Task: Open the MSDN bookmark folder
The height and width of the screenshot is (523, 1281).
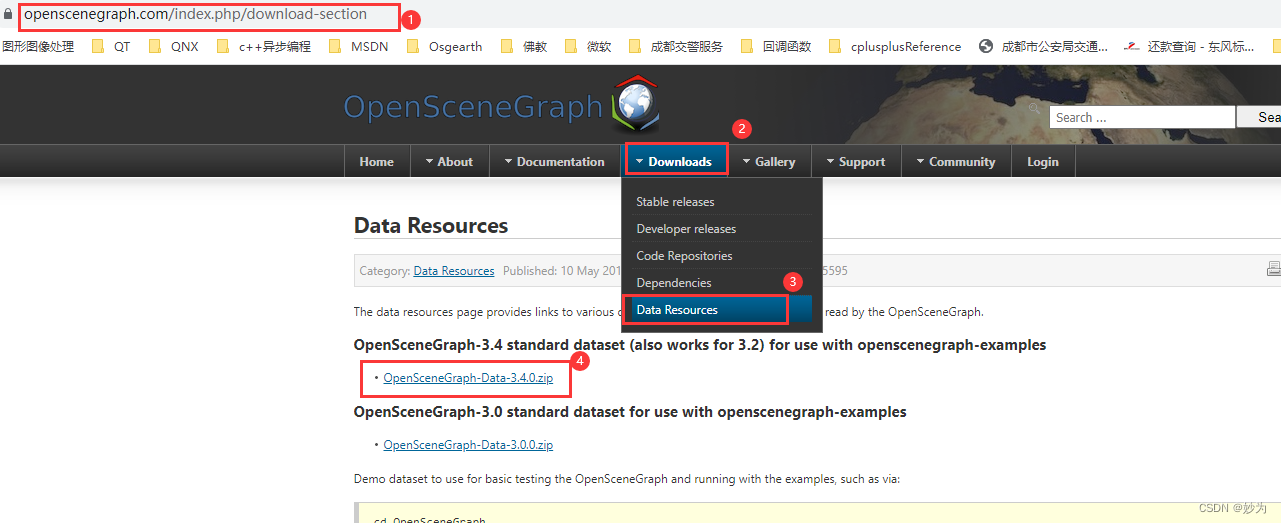Action: point(358,46)
